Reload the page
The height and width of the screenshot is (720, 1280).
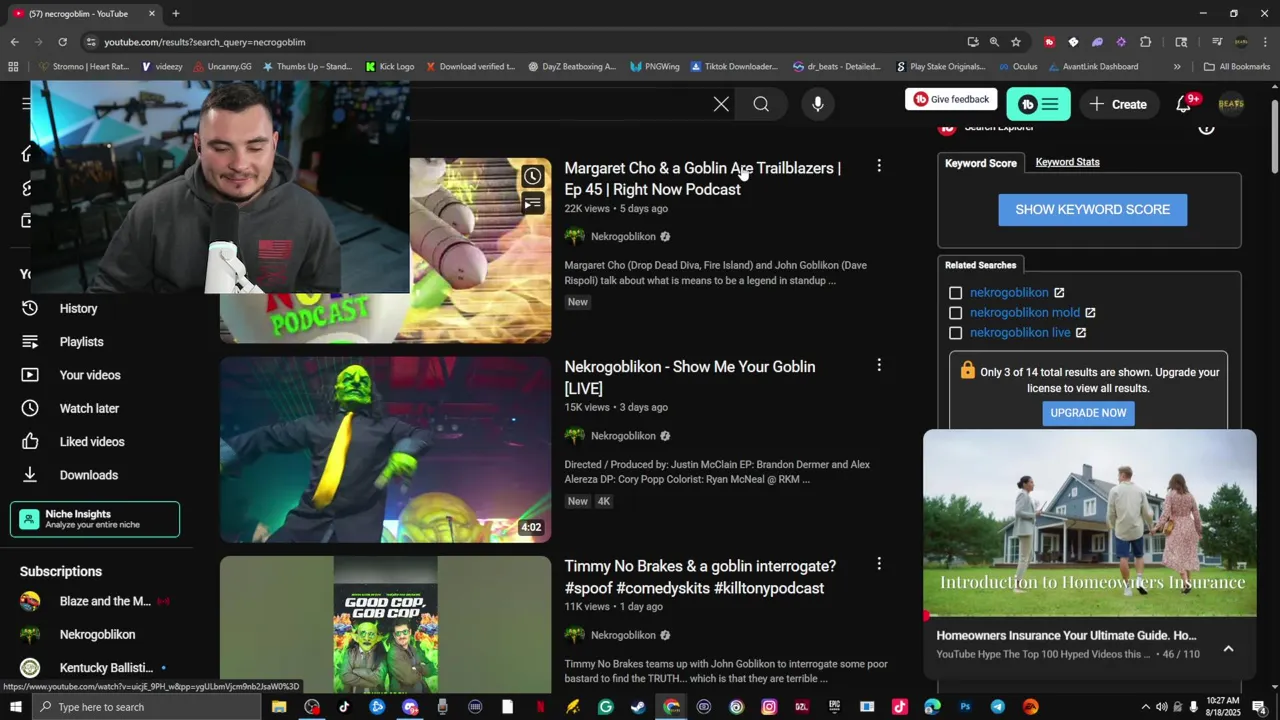pos(62,42)
